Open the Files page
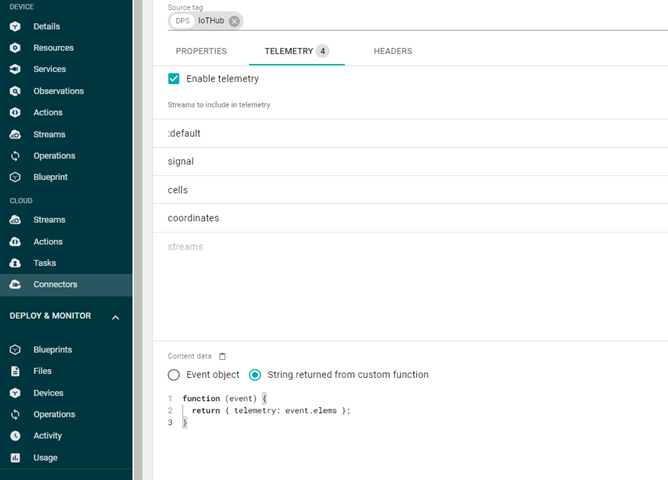The width and height of the screenshot is (668, 480). (43, 371)
